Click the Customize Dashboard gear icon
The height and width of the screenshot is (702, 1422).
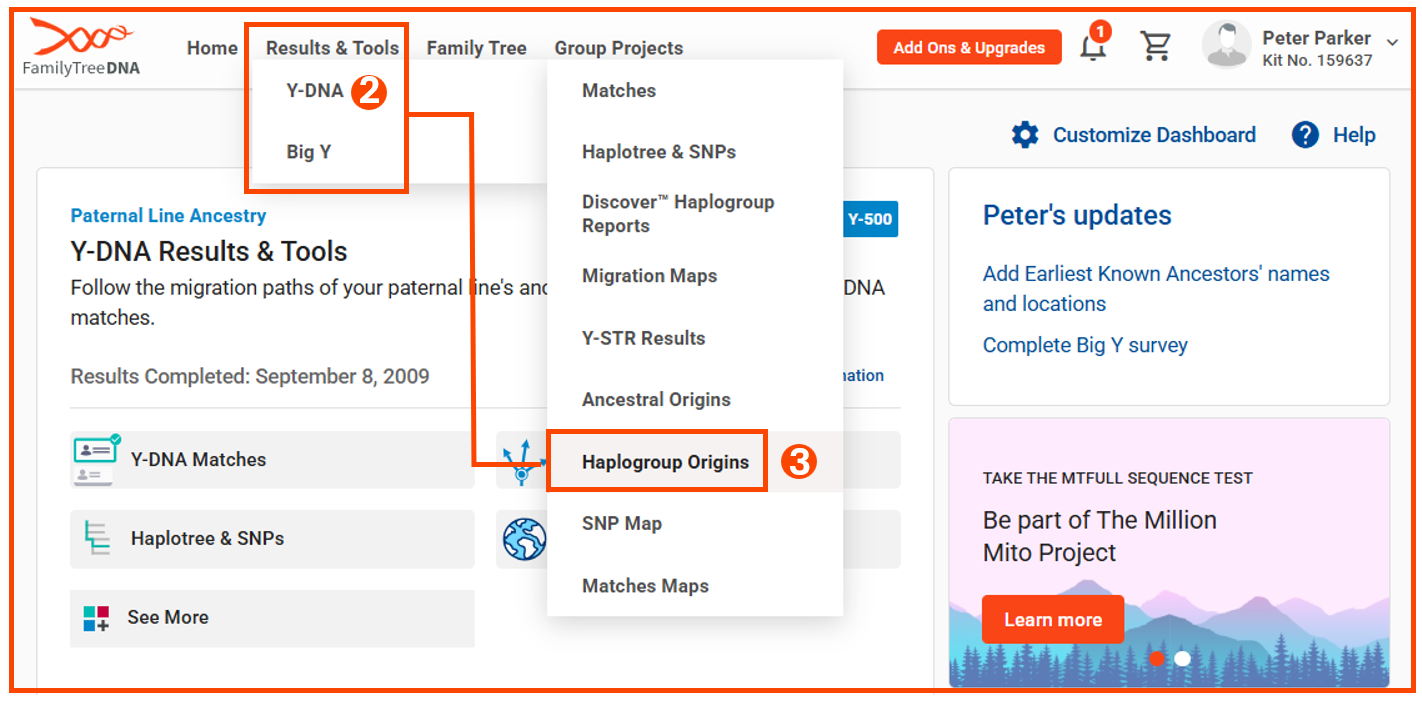coord(1025,134)
